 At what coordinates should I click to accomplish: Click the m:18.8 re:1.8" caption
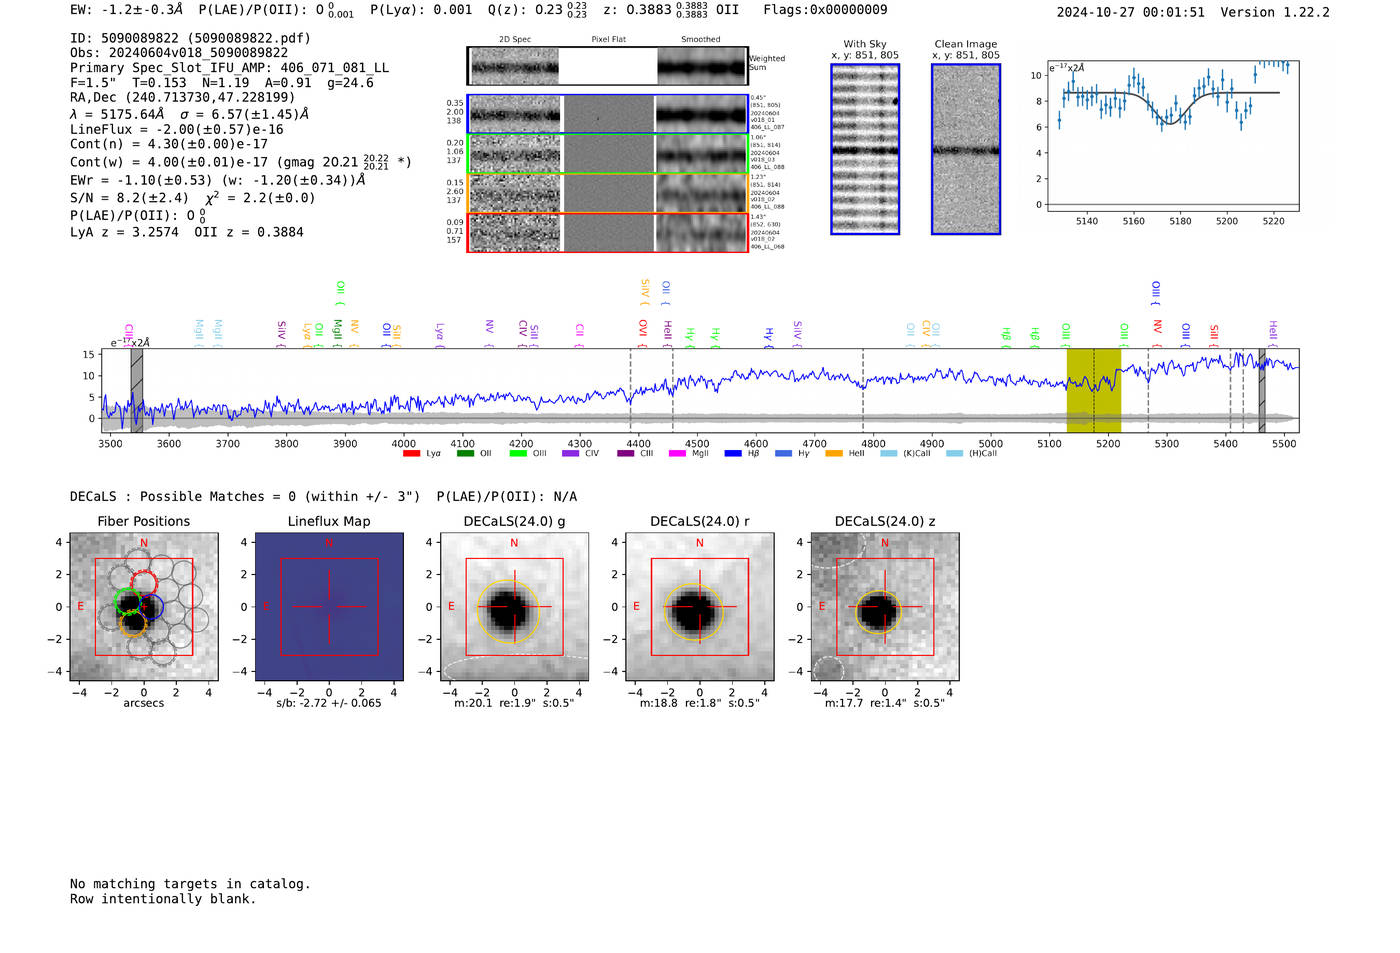pyautogui.click(x=700, y=703)
